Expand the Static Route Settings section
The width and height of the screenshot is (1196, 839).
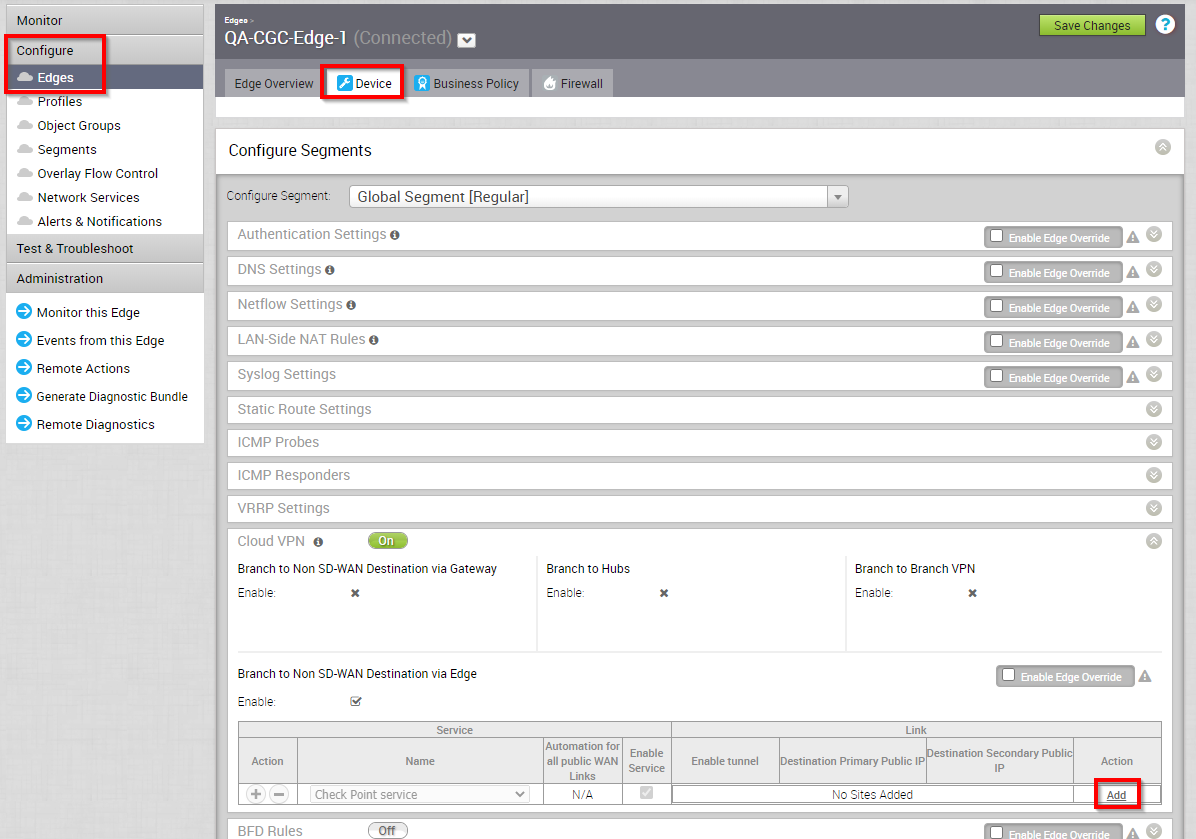pyautogui.click(x=1153, y=410)
